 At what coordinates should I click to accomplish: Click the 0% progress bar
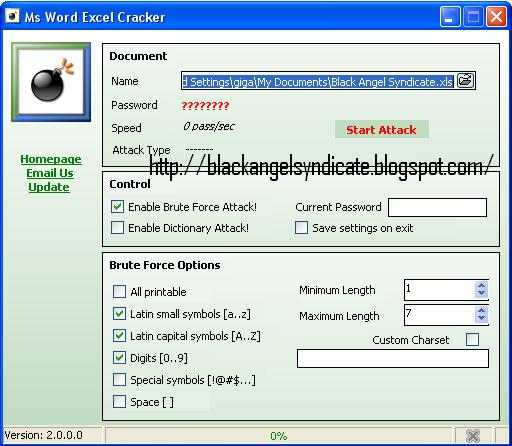pyautogui.click(x=279, y=436)
